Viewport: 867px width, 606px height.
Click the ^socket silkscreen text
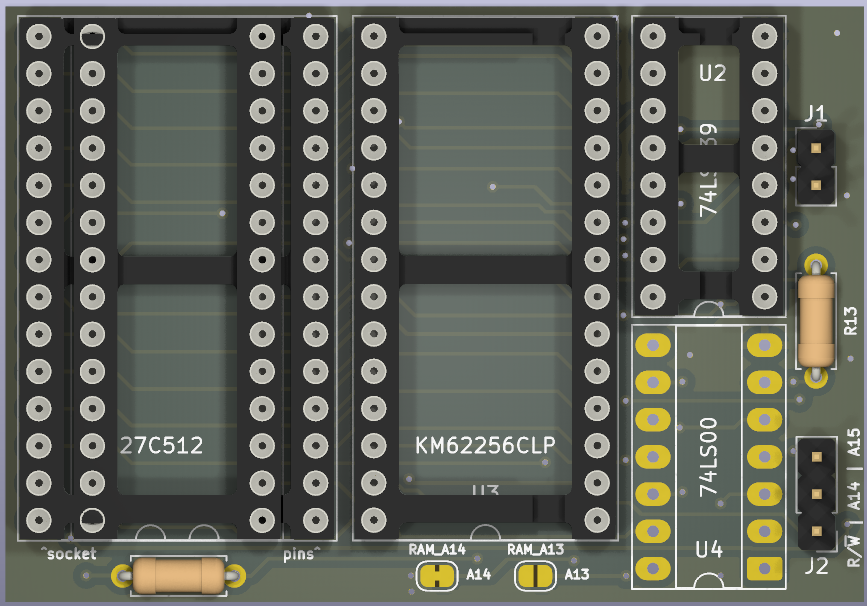pos(69,553)
